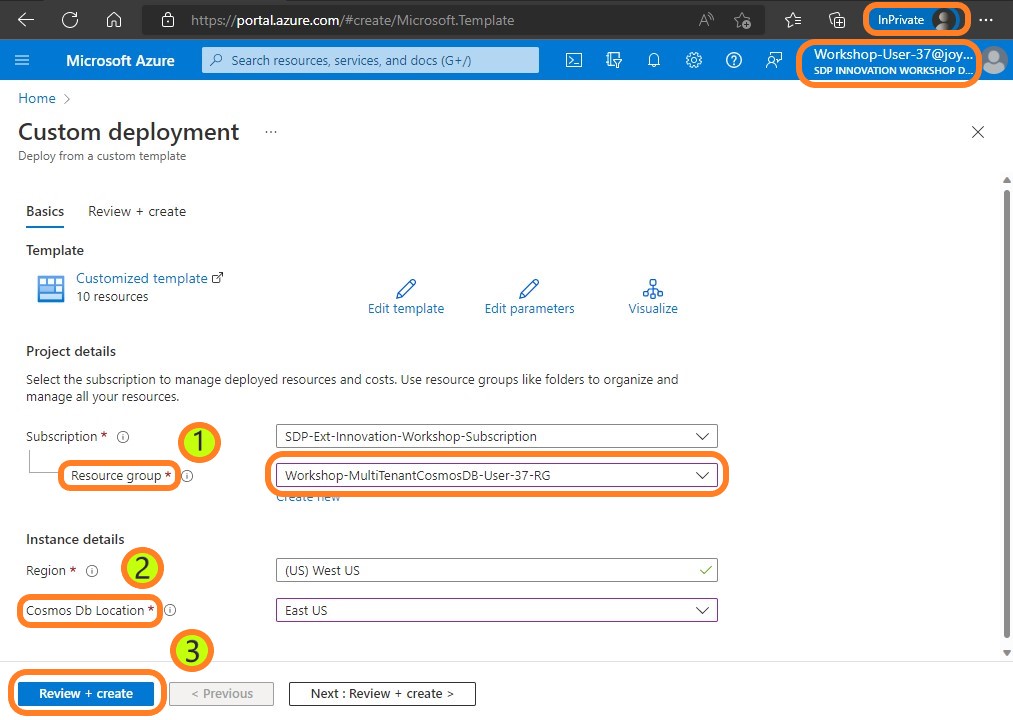Viewport: 1013px width, 720px height.
Task: Open the browser Favorites list icon
Action: click(x=793, y=21)
